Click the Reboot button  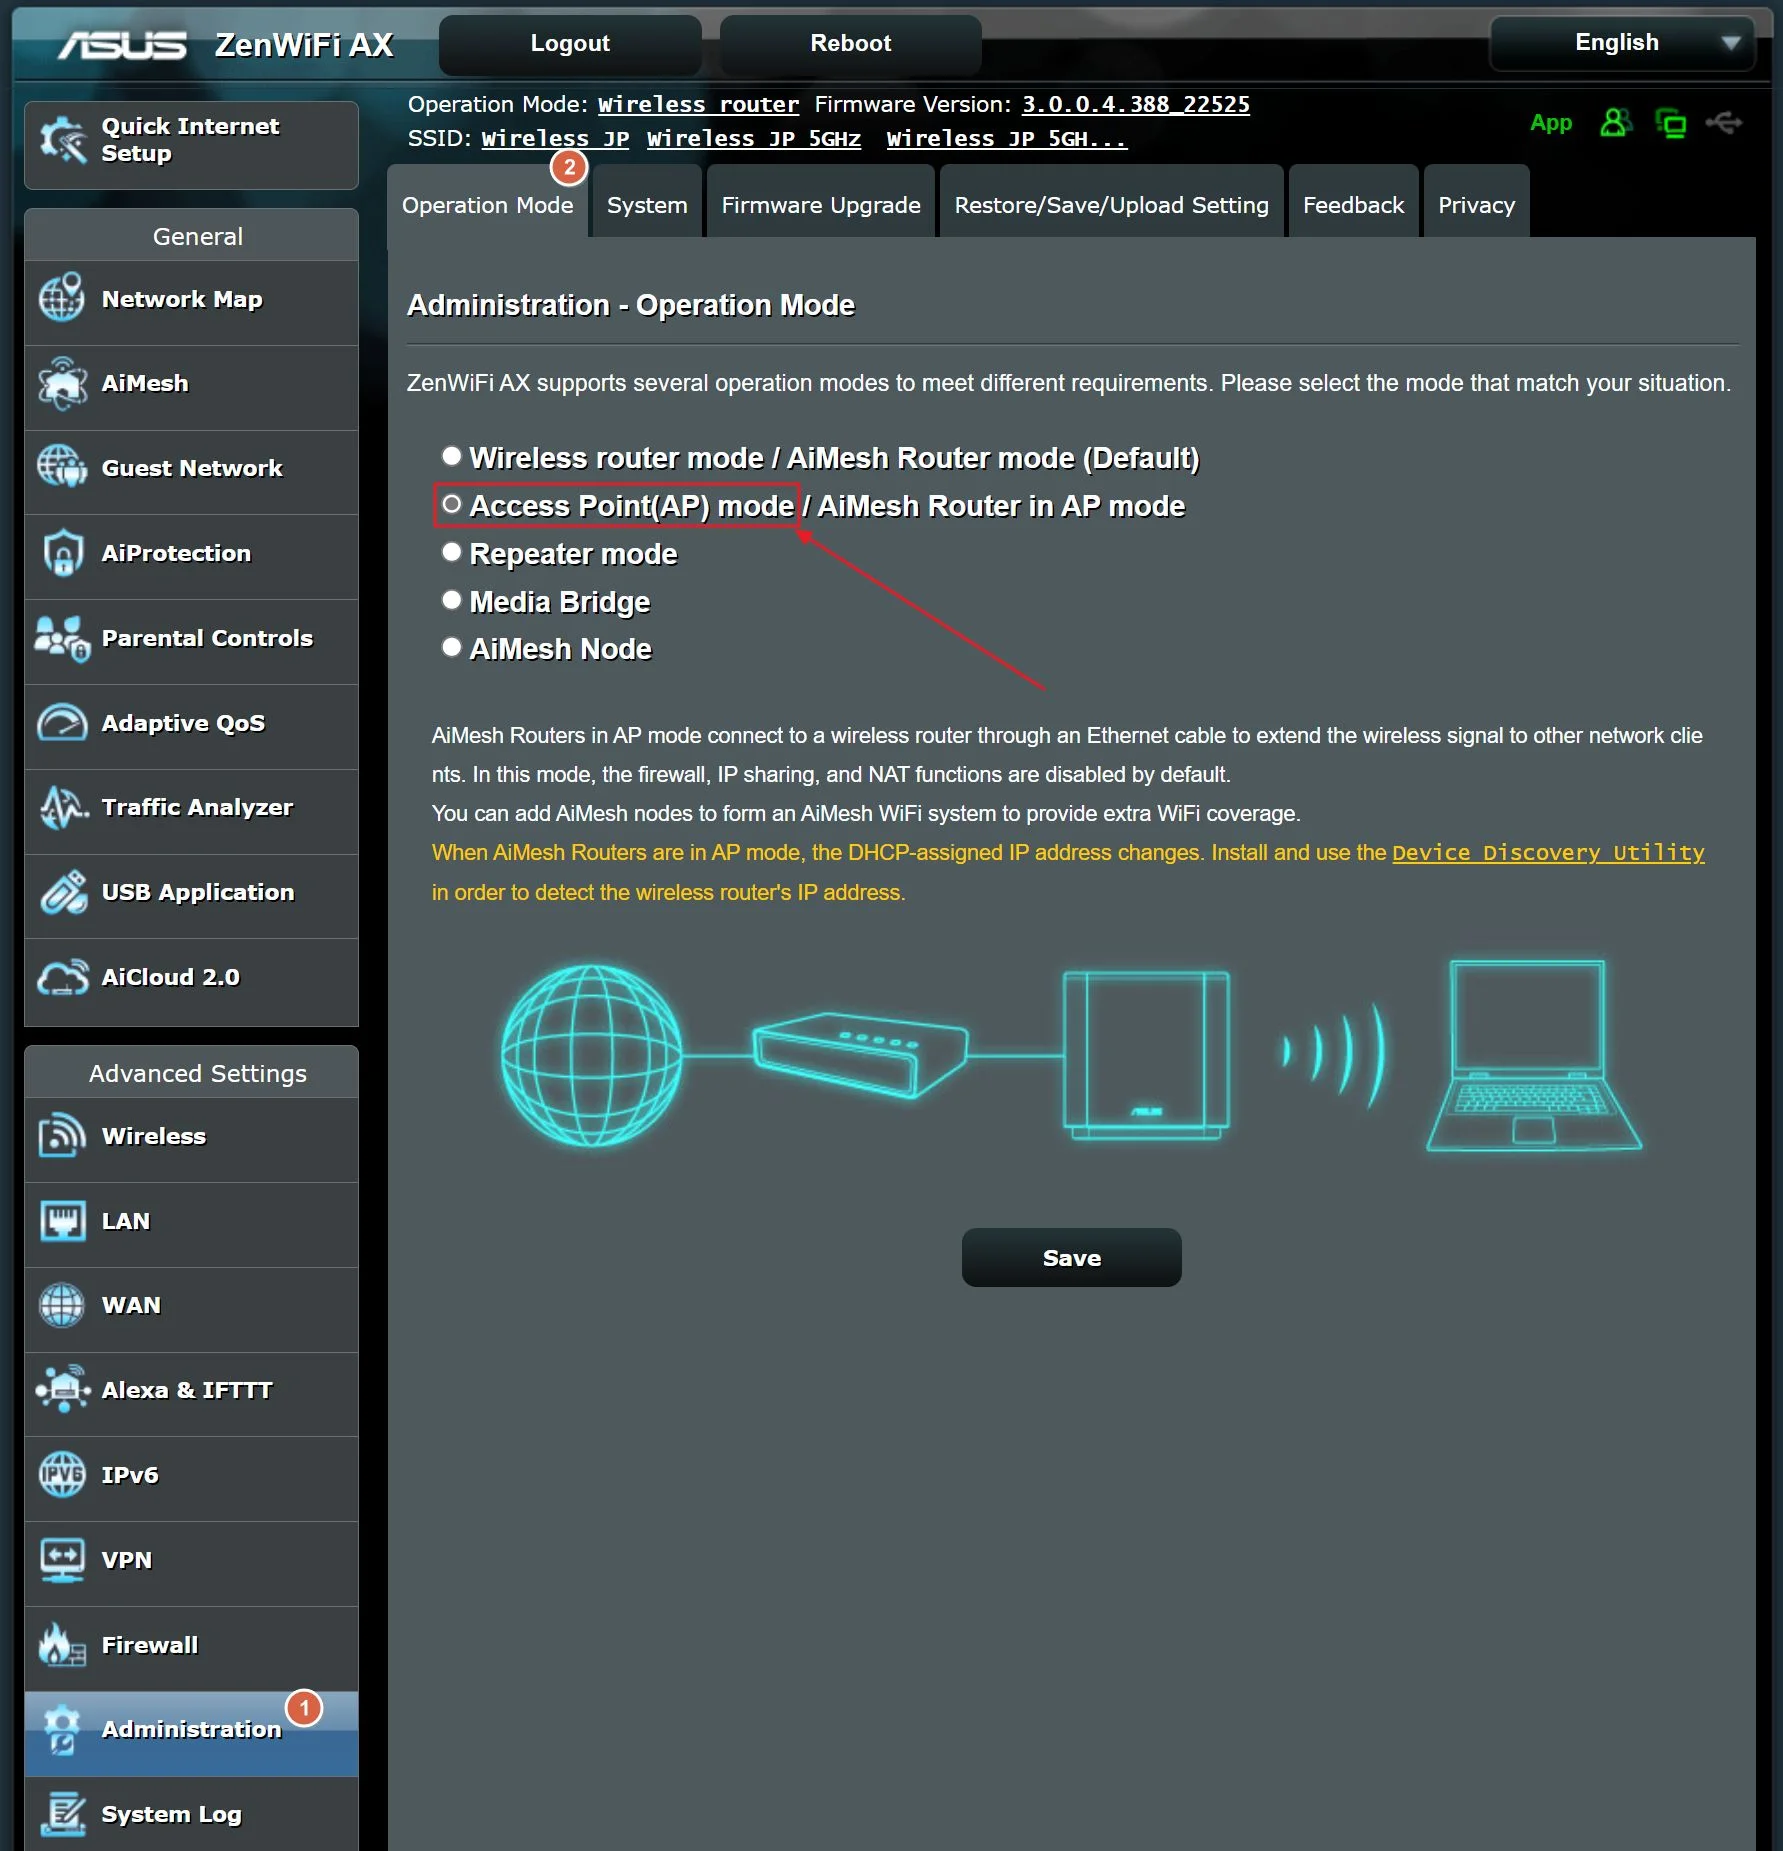click(x=851, y=43)
